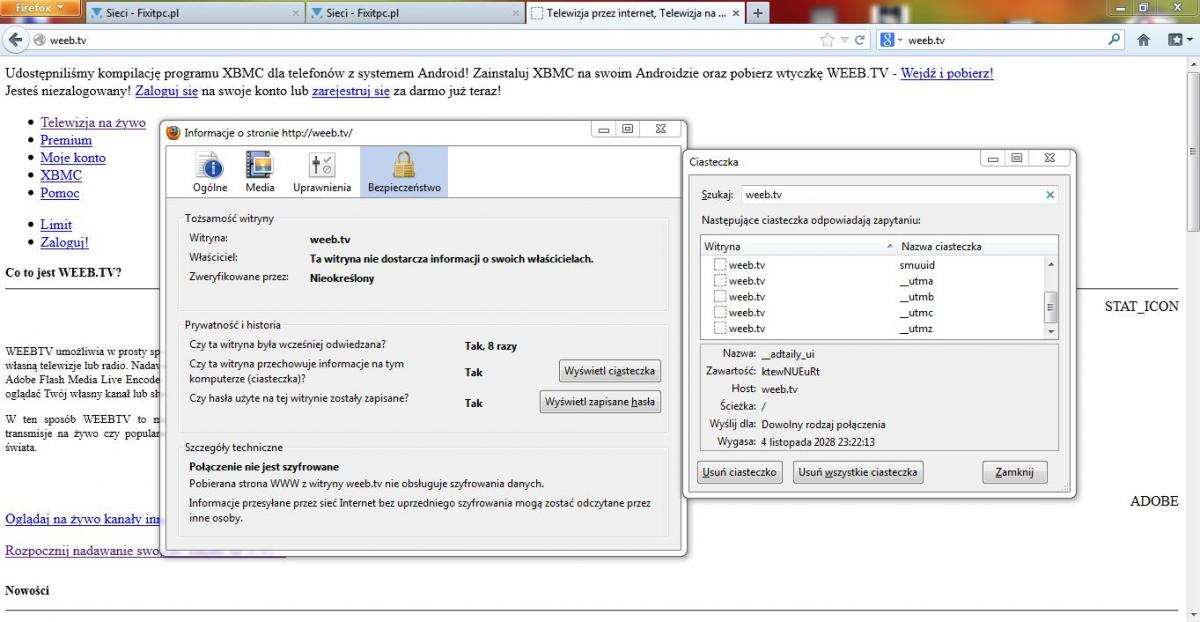1200x622 pixels.
Task: Click the Usuń ciasteczko button
Action: click(739, 473)
